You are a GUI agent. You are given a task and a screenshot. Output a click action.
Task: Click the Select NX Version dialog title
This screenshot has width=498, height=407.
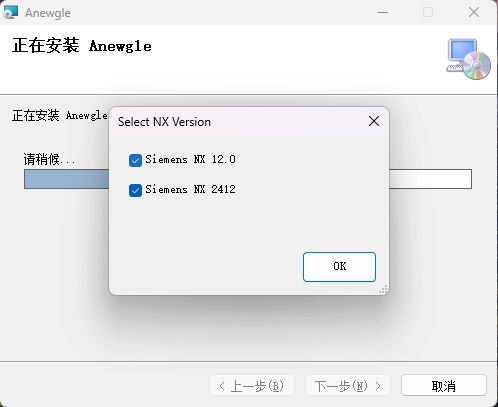[x=164, y=122]
